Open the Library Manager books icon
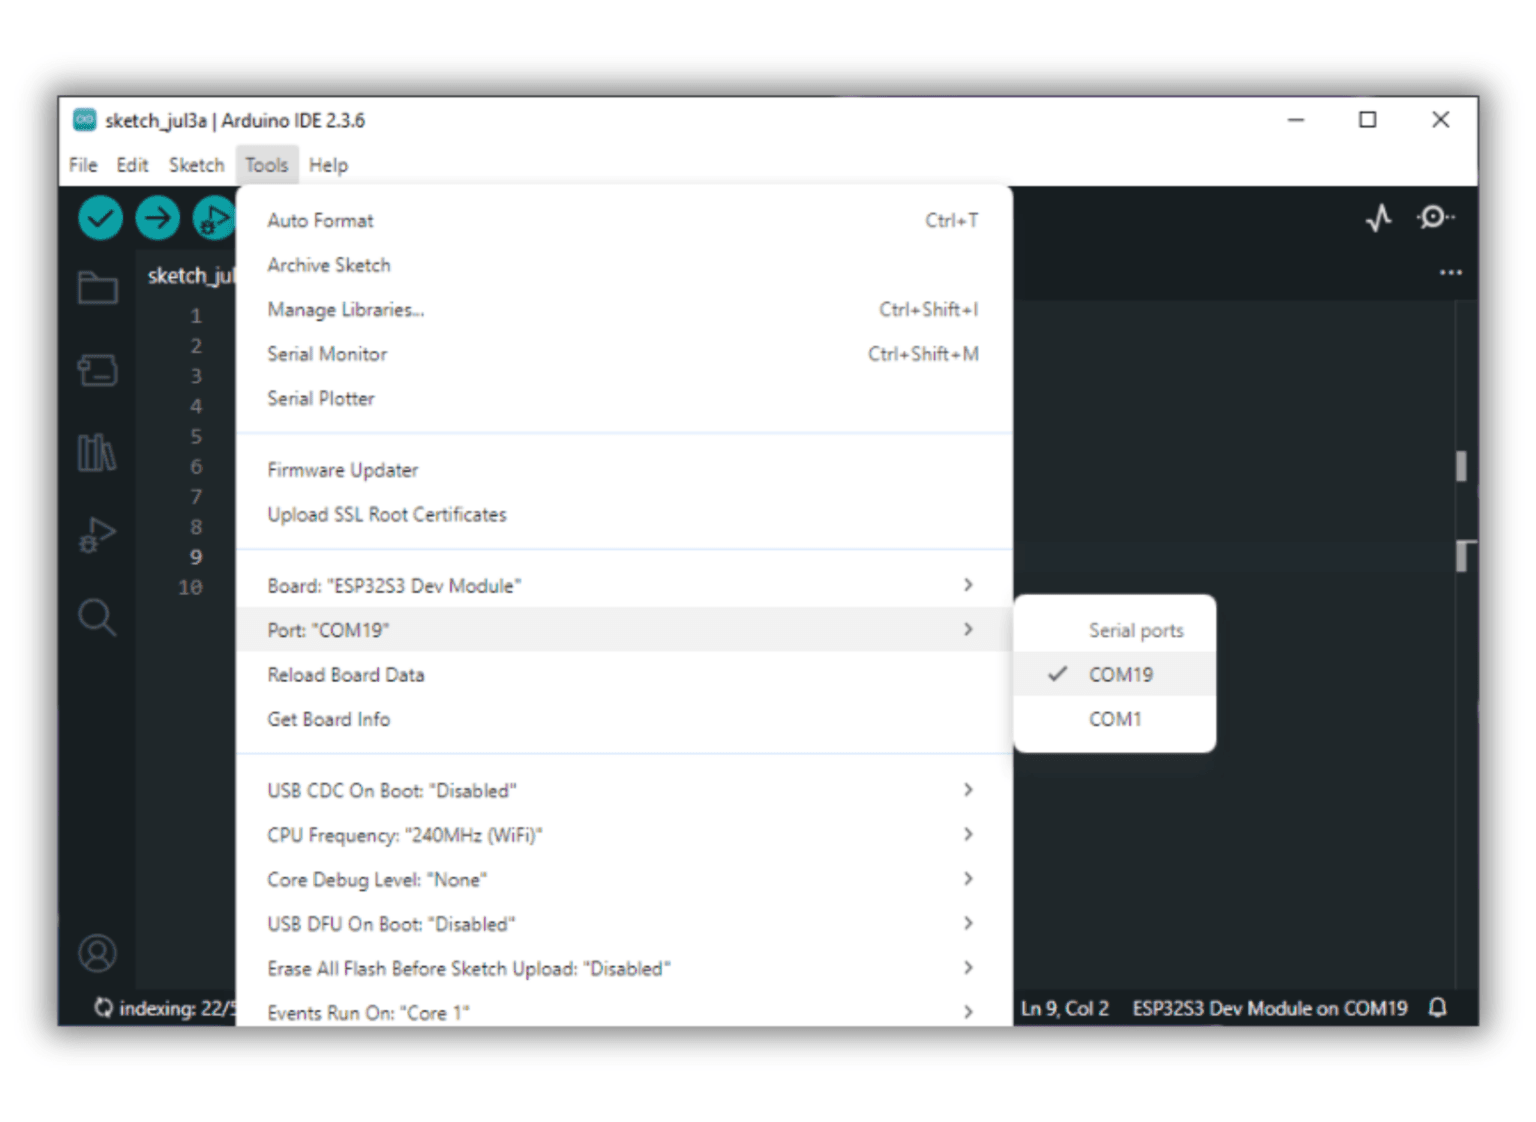The image size is (1536, 1122). point(97,452)
